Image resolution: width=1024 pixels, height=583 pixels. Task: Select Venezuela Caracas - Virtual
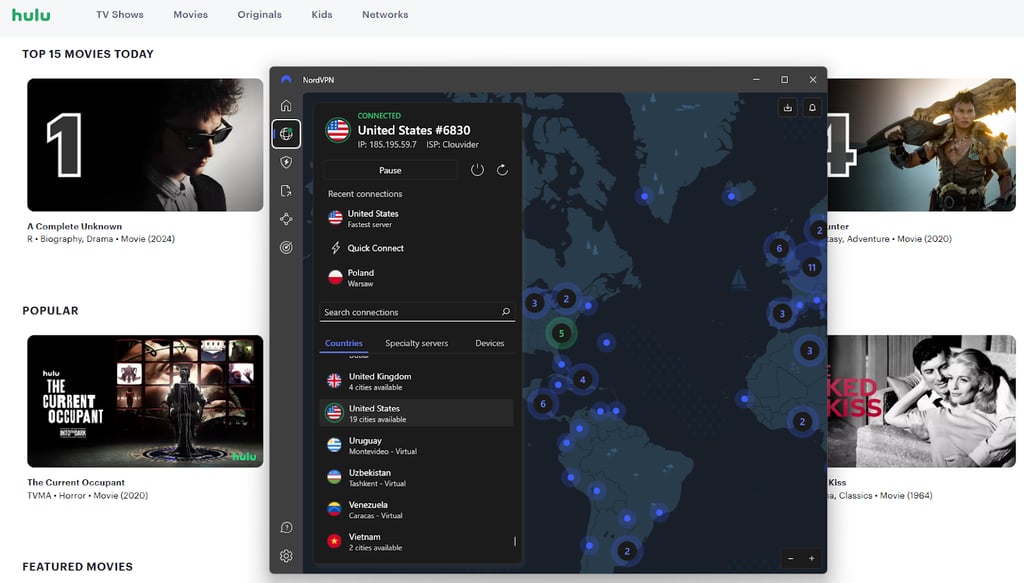(x=417, y=509)
